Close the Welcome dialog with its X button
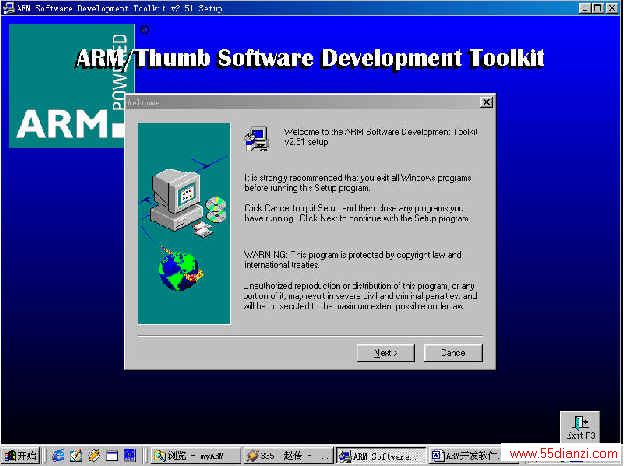The width and height of the screenshot is (624, 466). pos(486,102)
